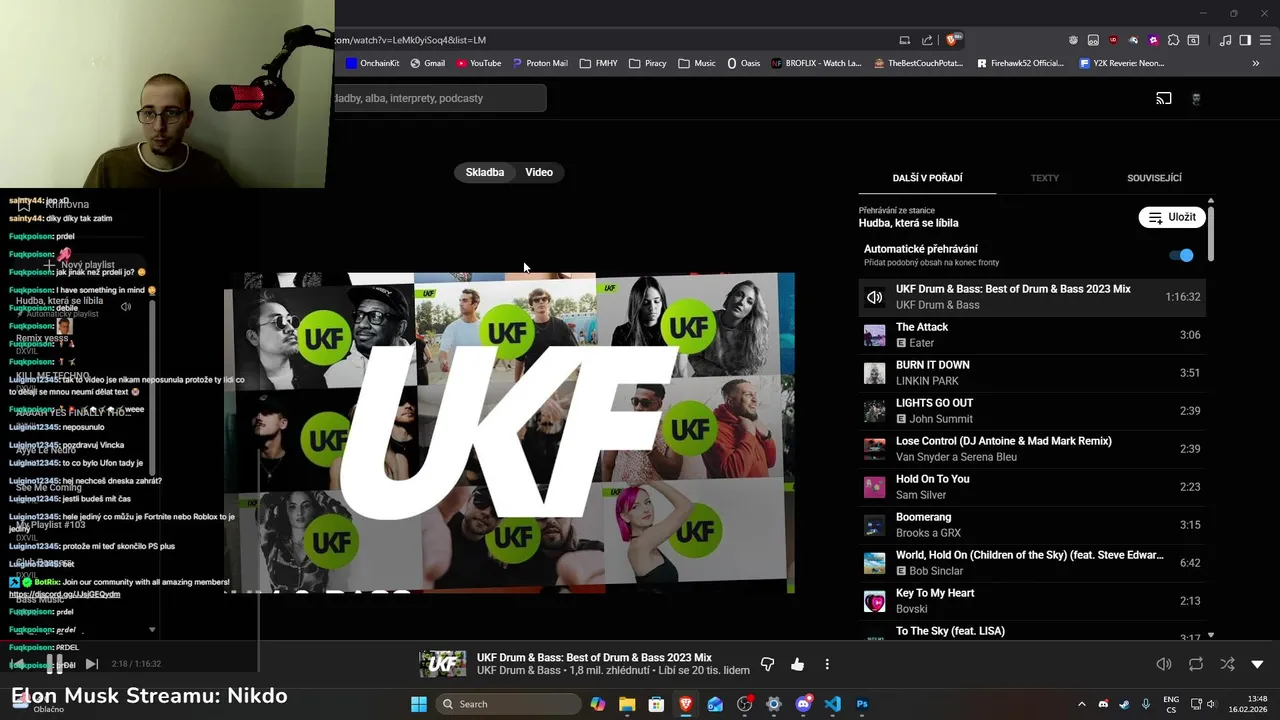
Task: Like the current track with thumbs up
Action: click(797, 664)
